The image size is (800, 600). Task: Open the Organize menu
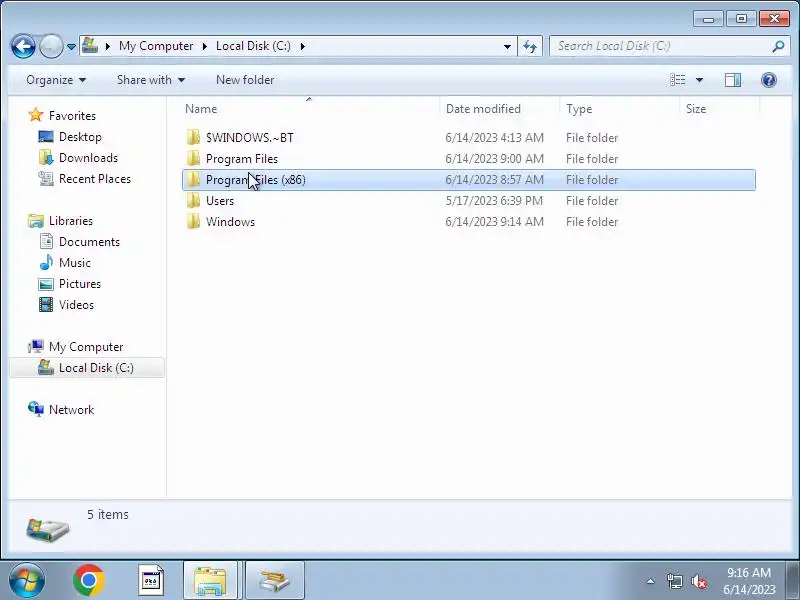56,80
